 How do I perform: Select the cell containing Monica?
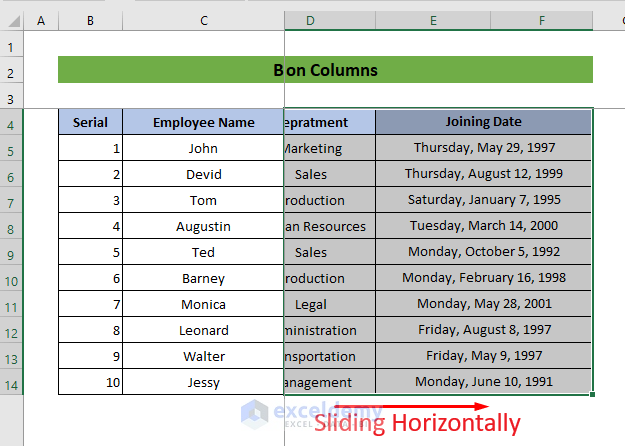click(x=203, y=304)
